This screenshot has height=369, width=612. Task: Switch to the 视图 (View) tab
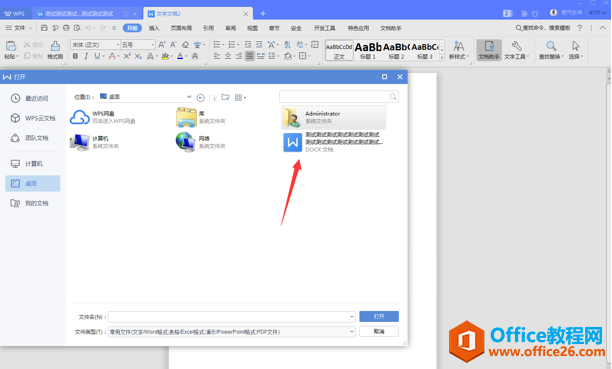[x=252, y=28]
